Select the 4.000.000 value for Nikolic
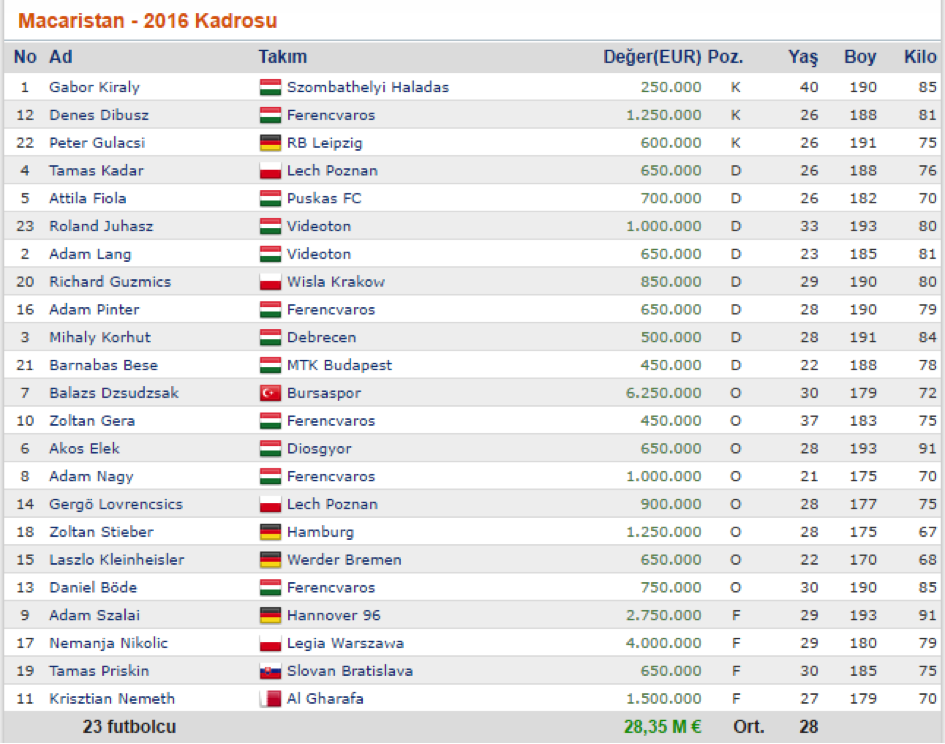This screenshot has height=744, width=945. click(x=664, y=643)
